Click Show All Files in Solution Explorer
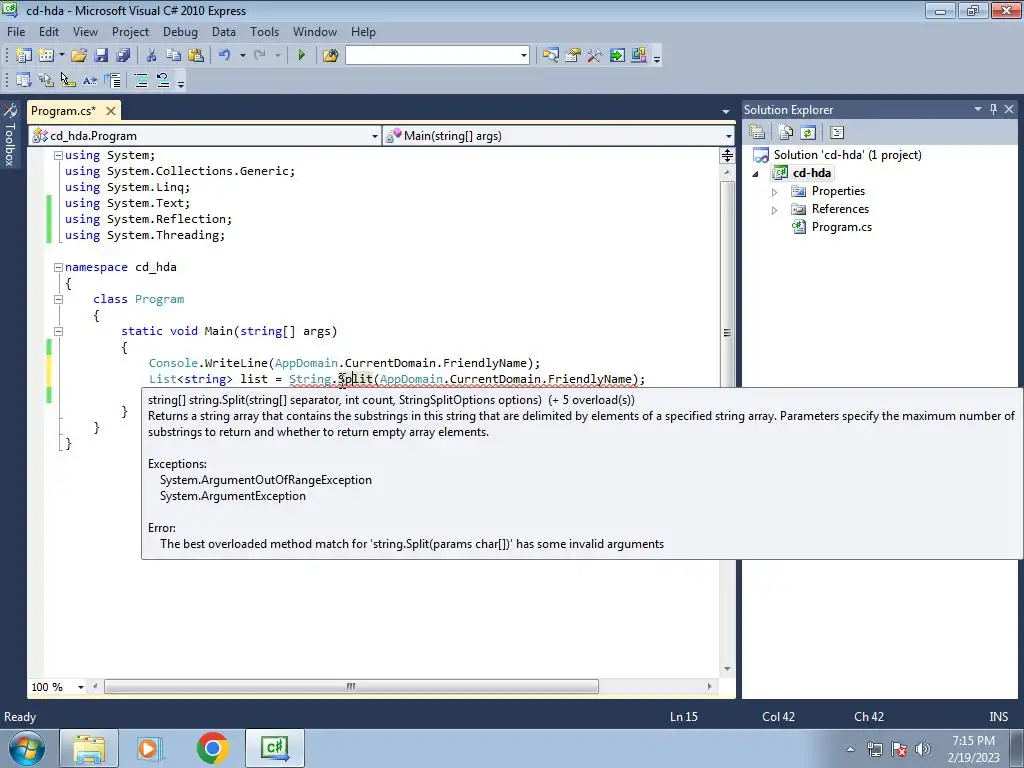 [786, 133]
